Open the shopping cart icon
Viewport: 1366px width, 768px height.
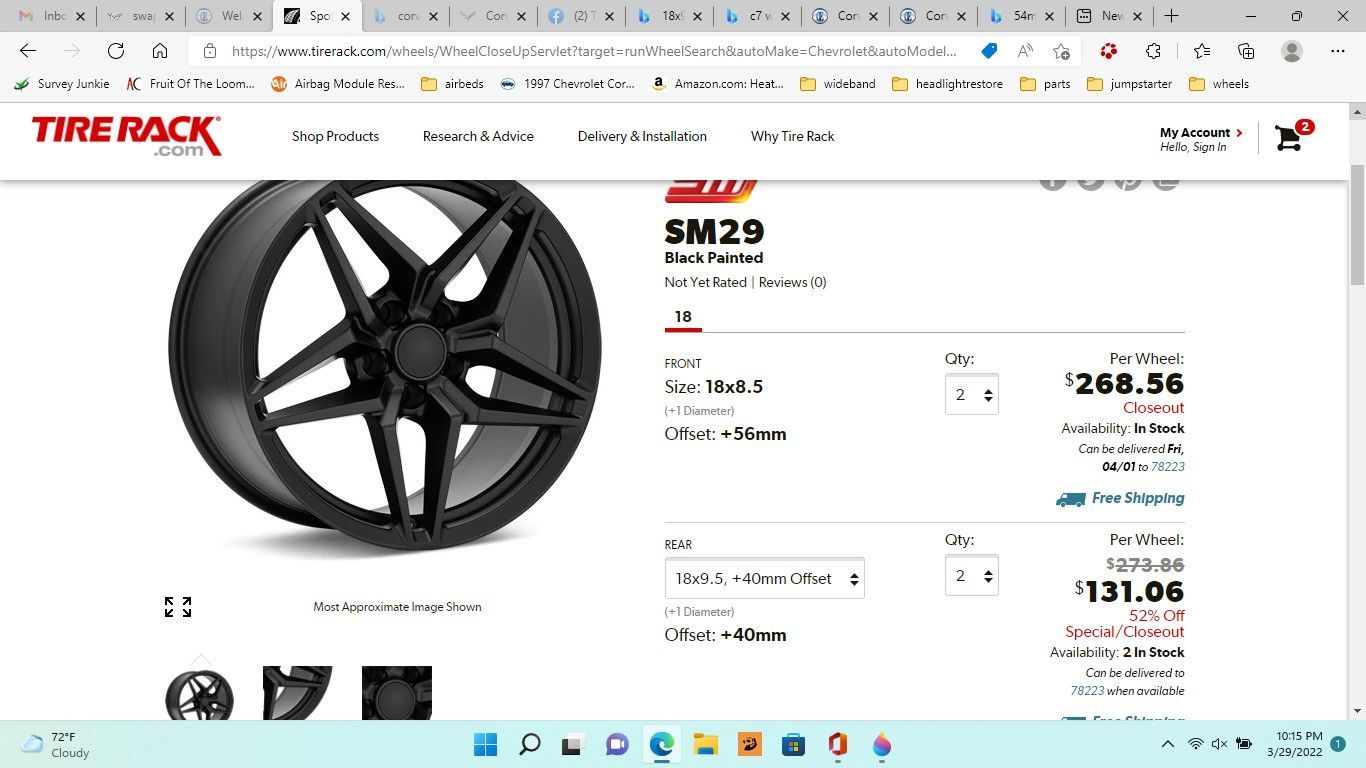[x=1290, y=137]
